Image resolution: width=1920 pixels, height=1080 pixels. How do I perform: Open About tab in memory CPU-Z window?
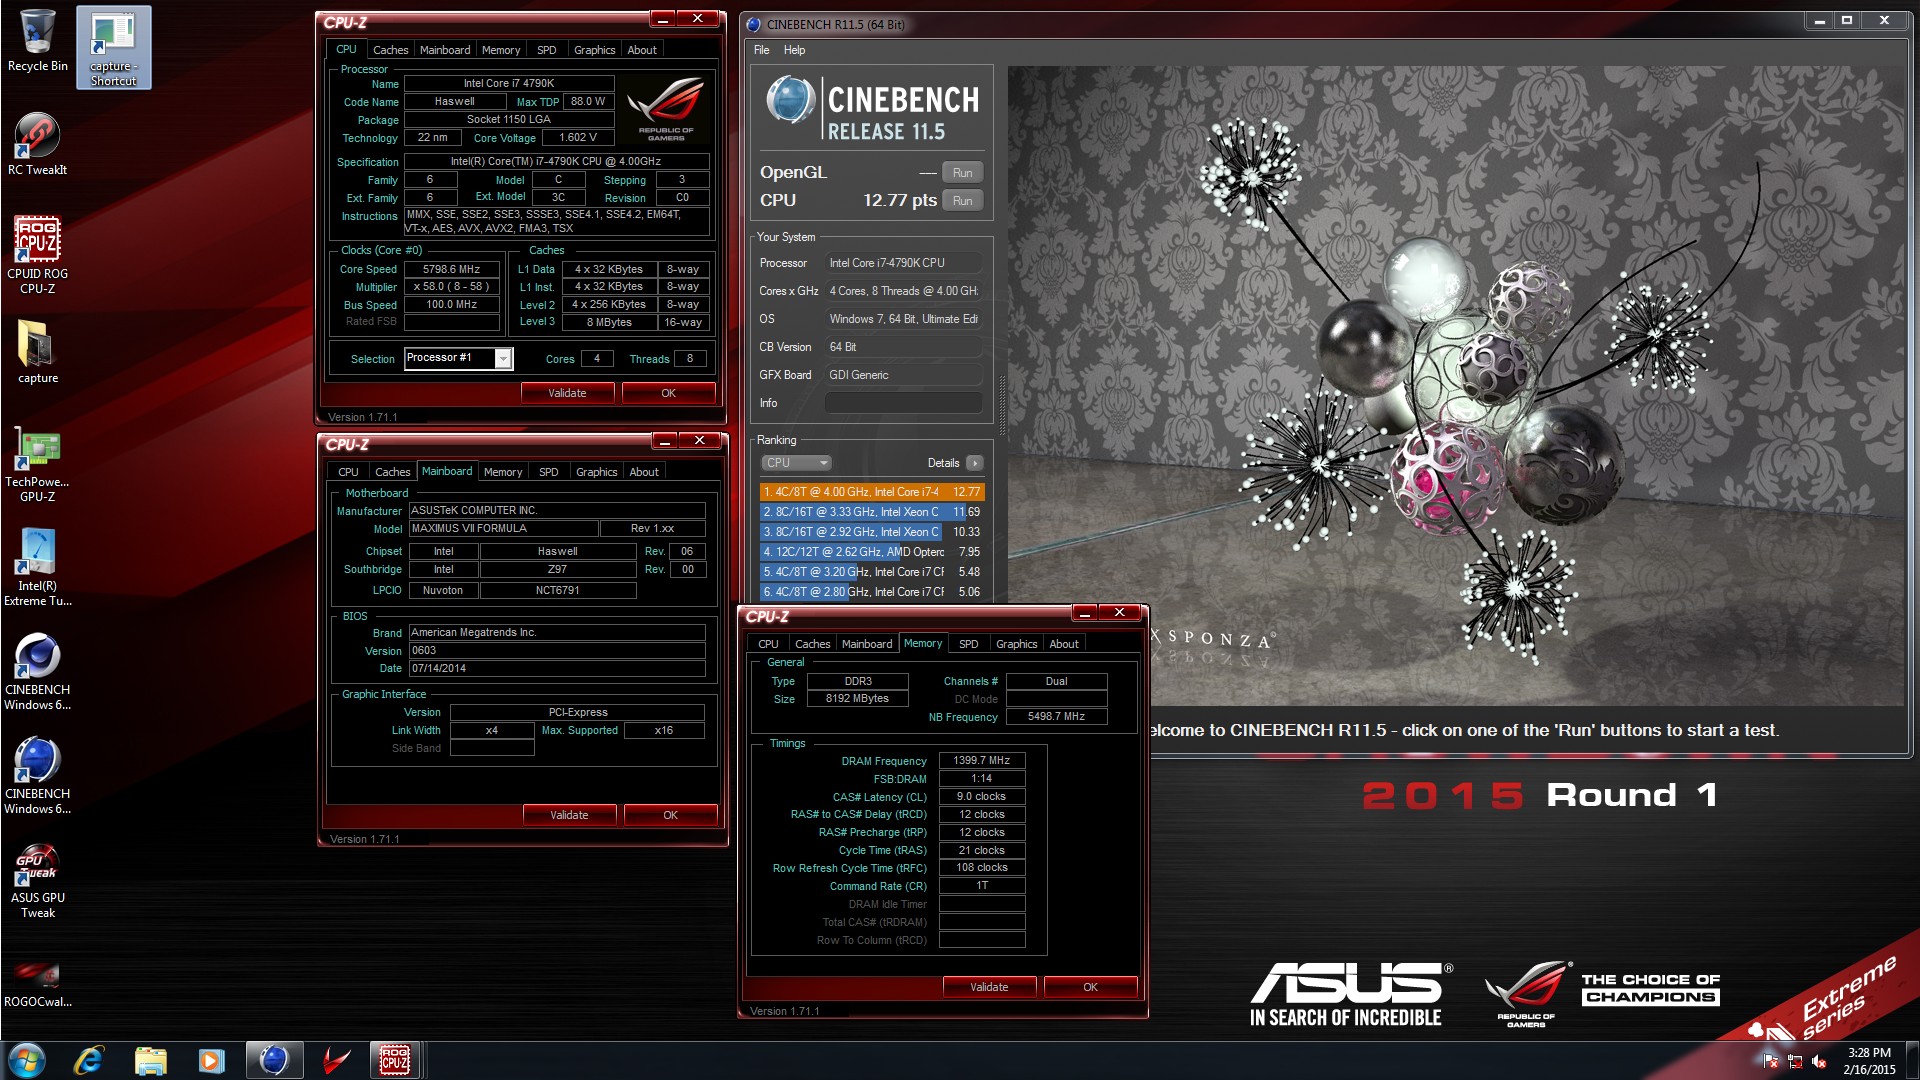pyautogui.click(x=1064, y=644)
